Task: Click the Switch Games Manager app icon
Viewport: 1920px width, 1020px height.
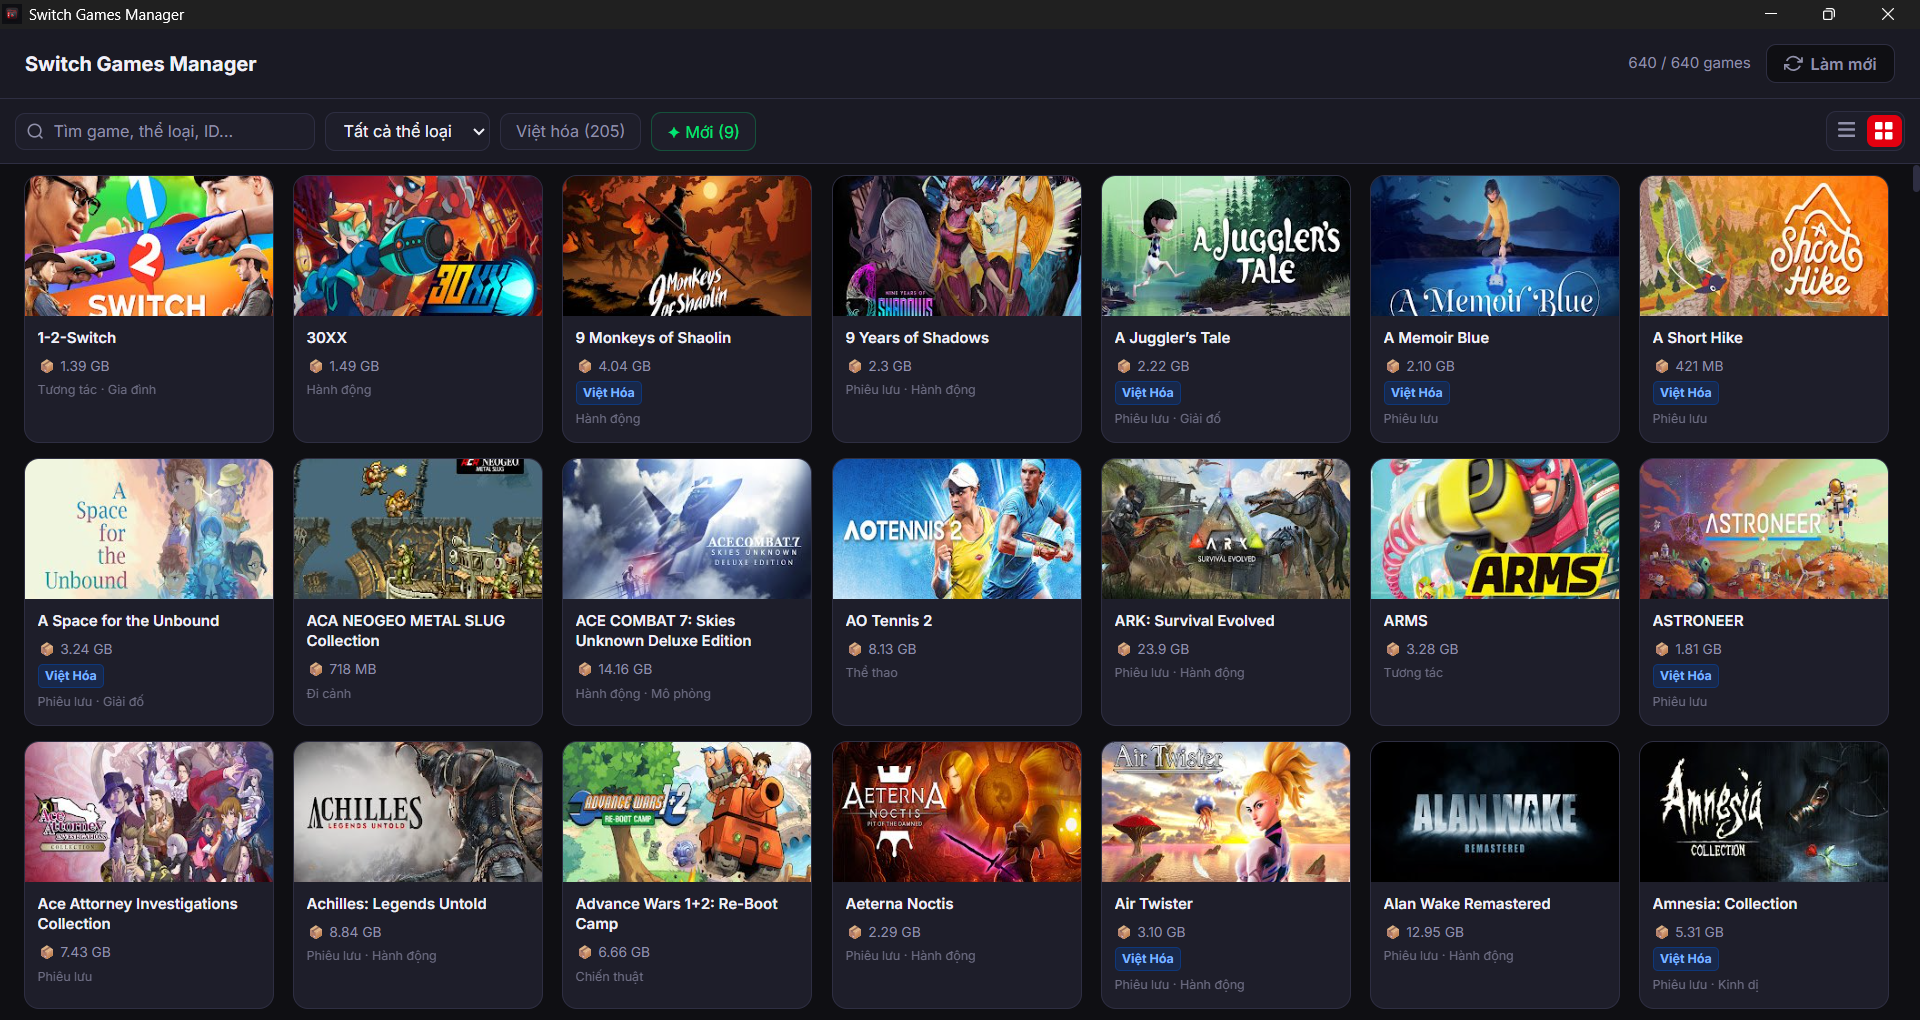Action: pyautogui.click(x=12, y=14)
